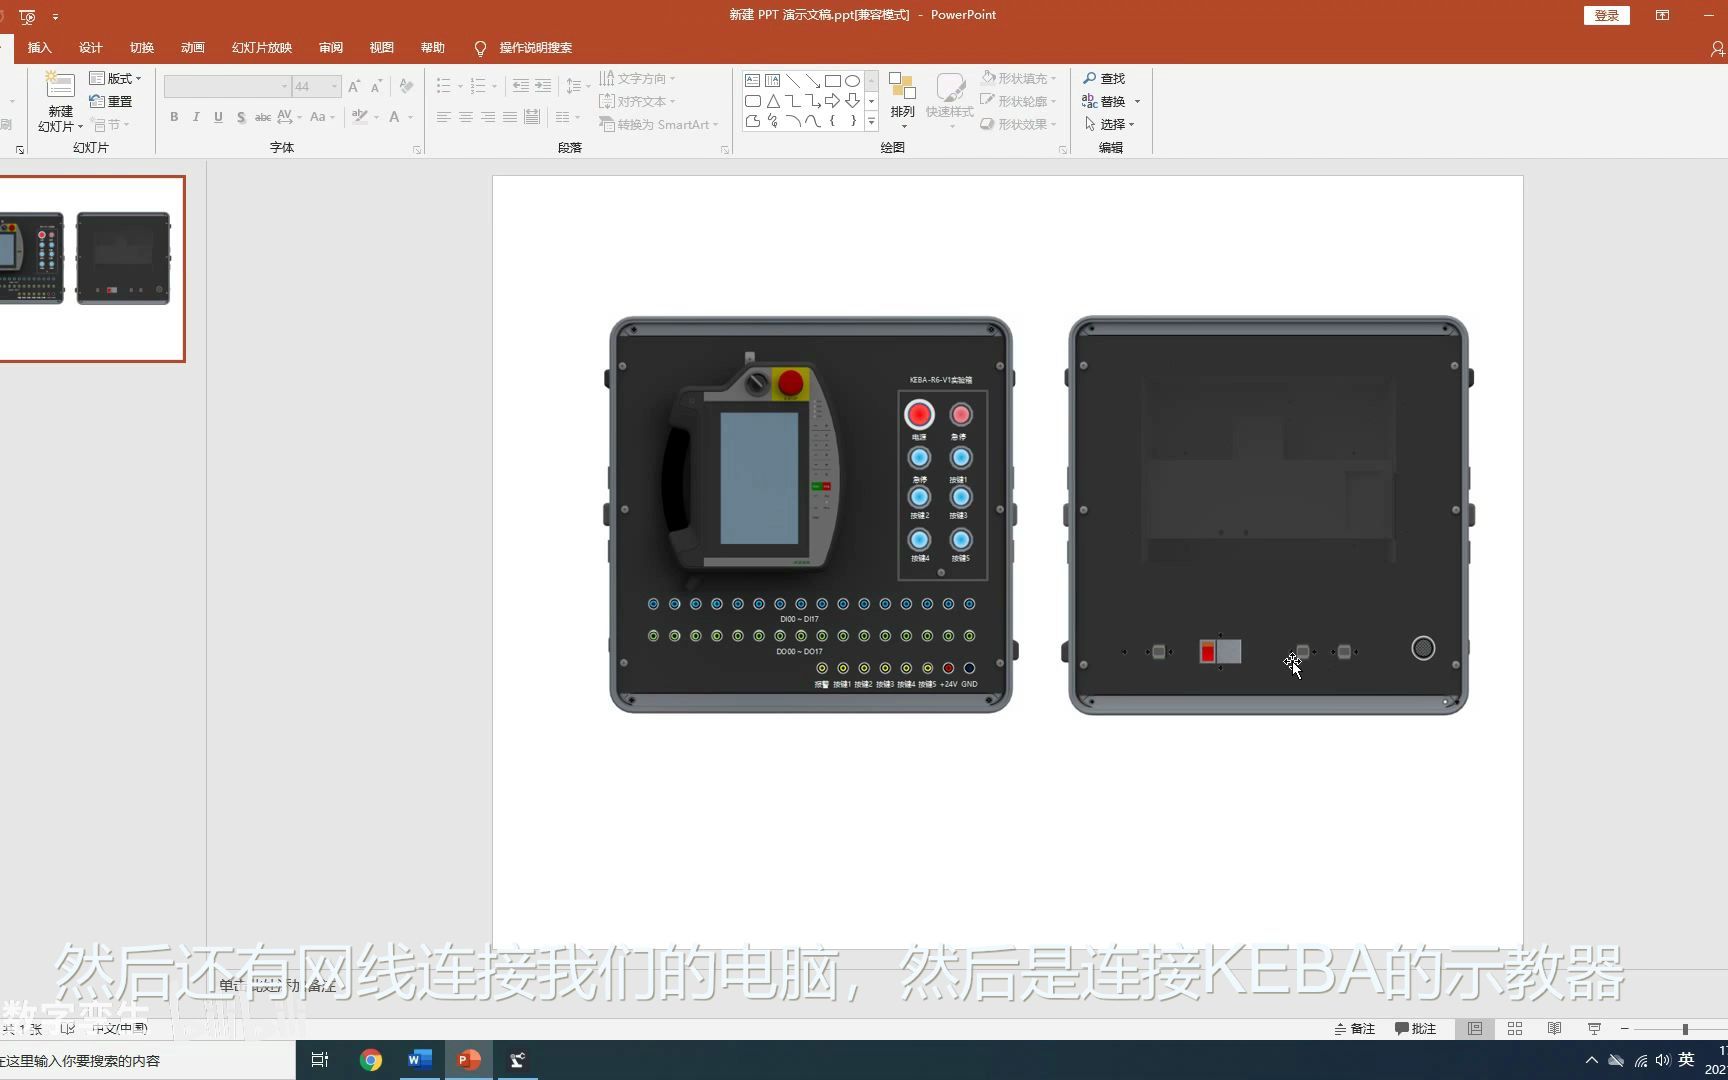Open the 替换 replace dropdown arrow
The width and height of the screenshot is (1728, 1080).
click(x=1137, y=101)
